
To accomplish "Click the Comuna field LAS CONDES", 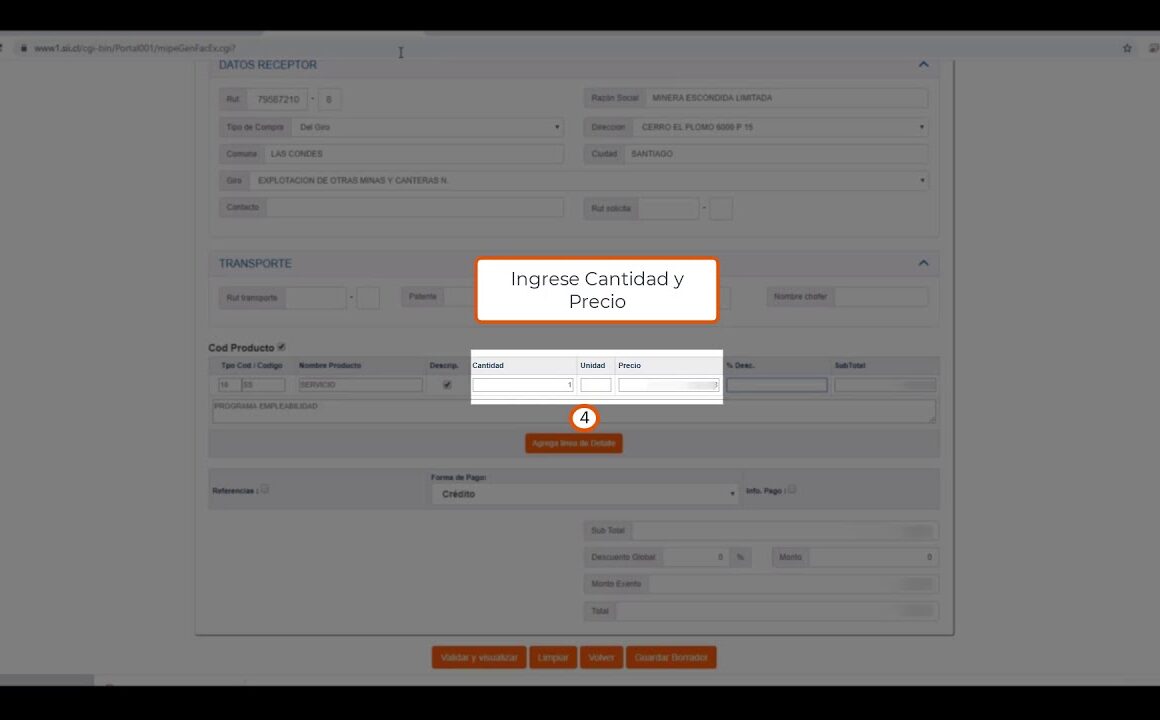I will [414, 154].
